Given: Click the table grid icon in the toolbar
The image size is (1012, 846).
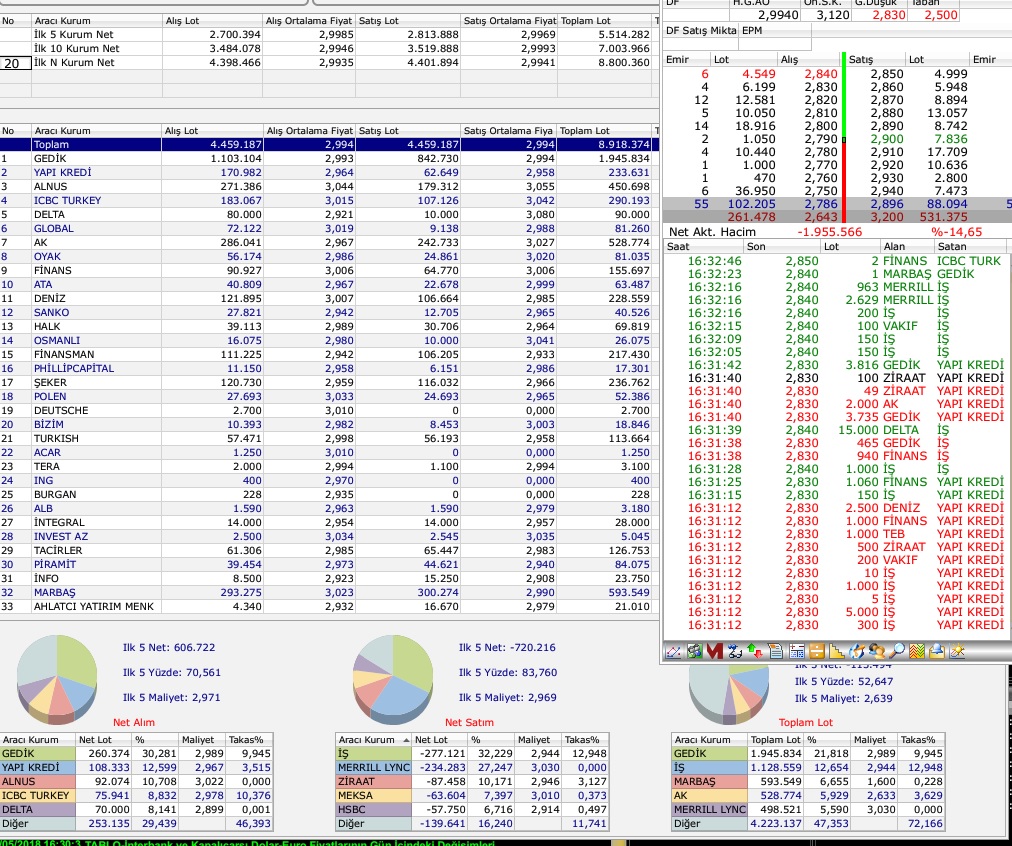Looking at the screenshot, I should [x=796, y=652].
